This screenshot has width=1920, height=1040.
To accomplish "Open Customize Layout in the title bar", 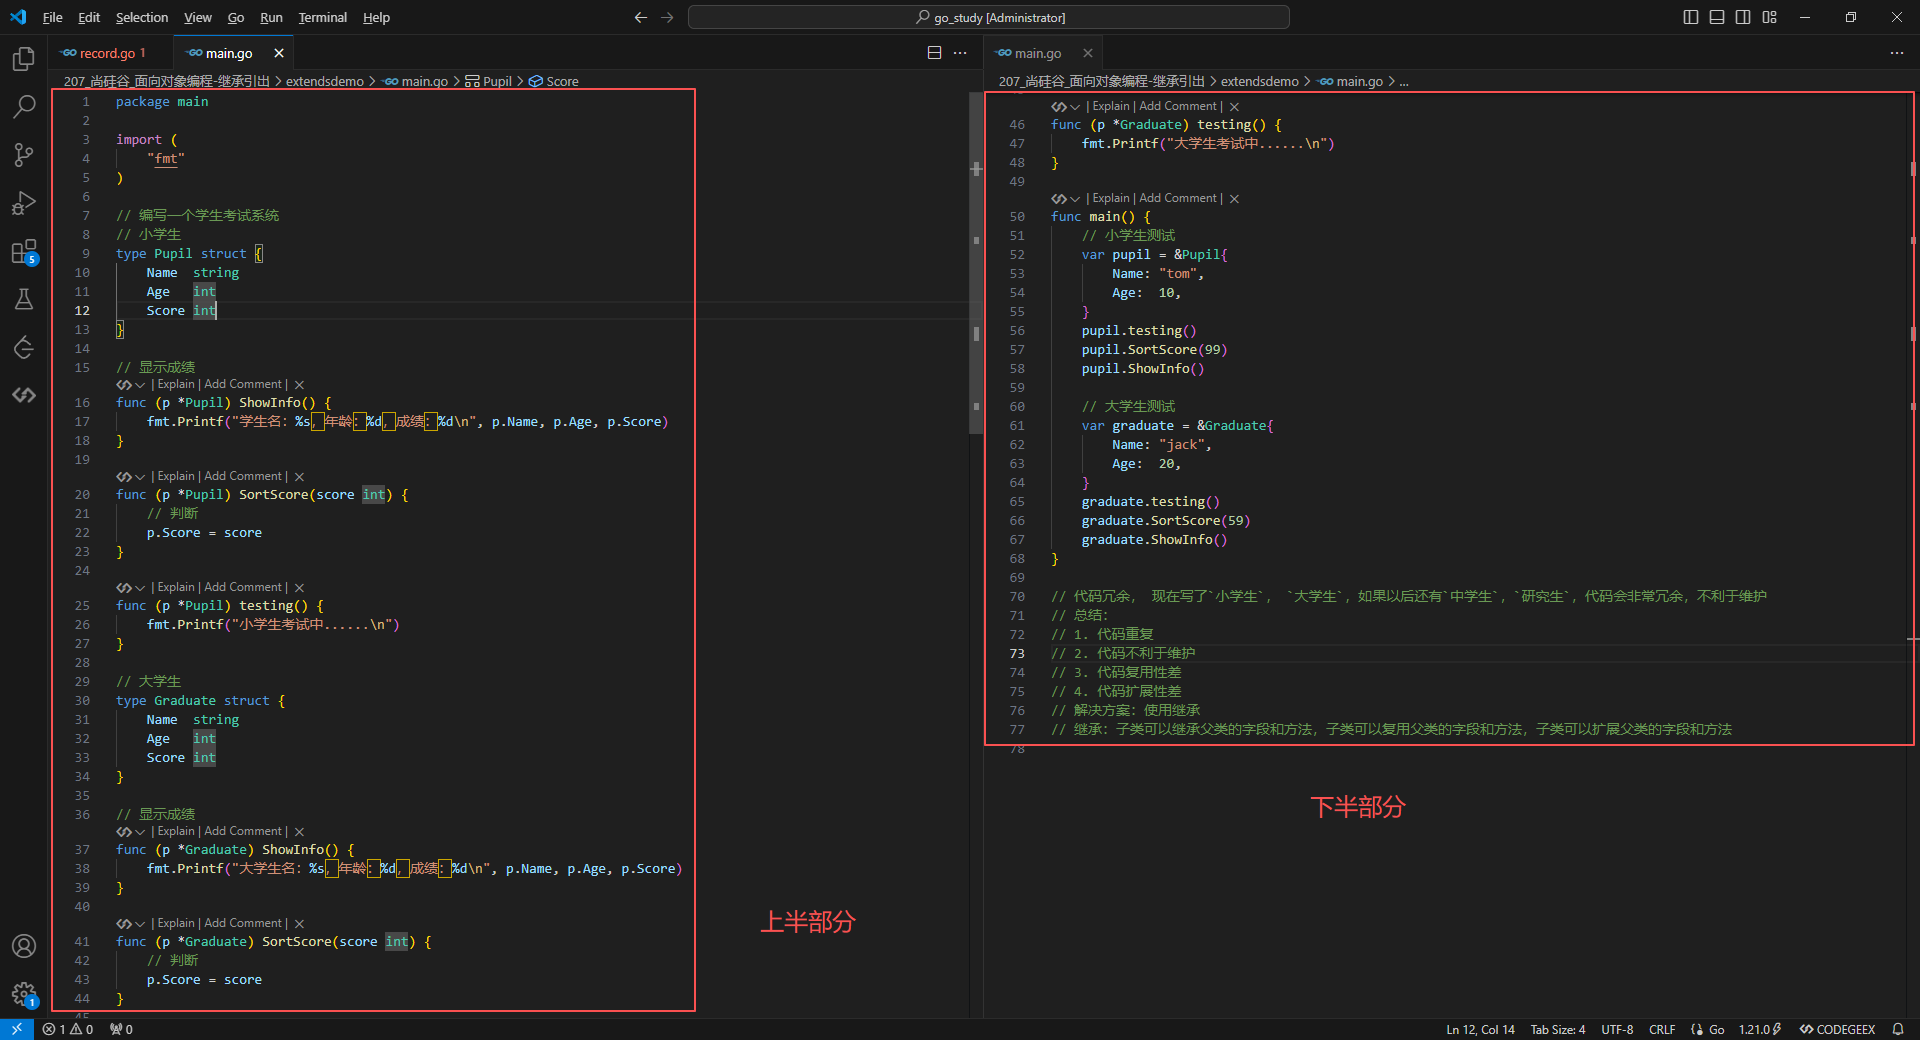I will (1770, 17).
